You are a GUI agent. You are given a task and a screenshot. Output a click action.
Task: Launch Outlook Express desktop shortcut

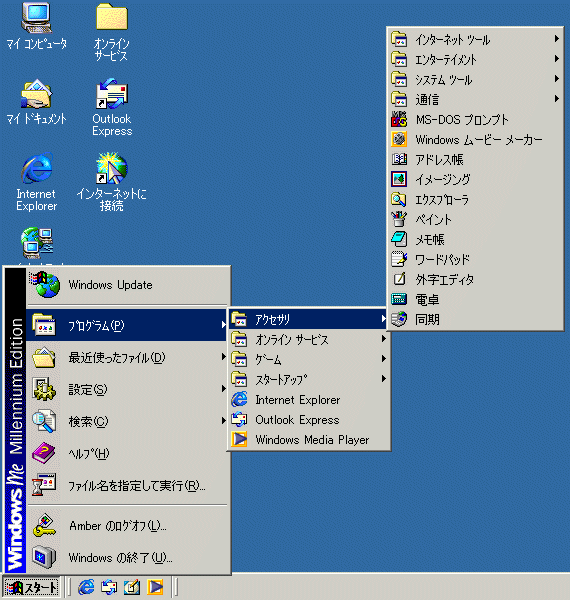coord(112,107)
